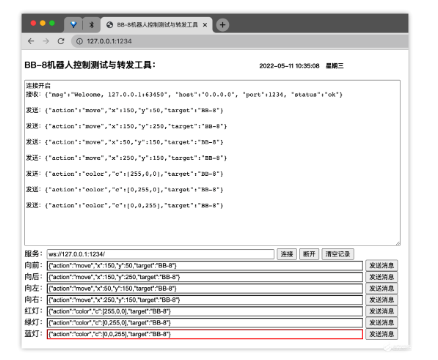Click the 接收 Welcome message log line

[184, 95]
